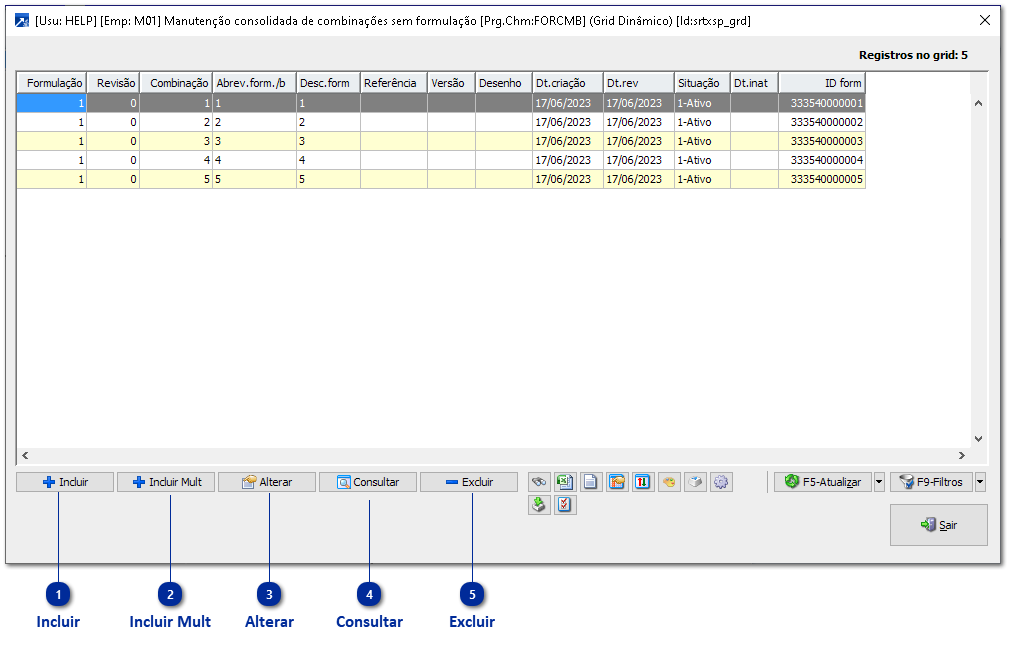The width and height of the screenshot is (1024, 648).
Task: Open the F9-Filtros button
Action: pos(931,482)
